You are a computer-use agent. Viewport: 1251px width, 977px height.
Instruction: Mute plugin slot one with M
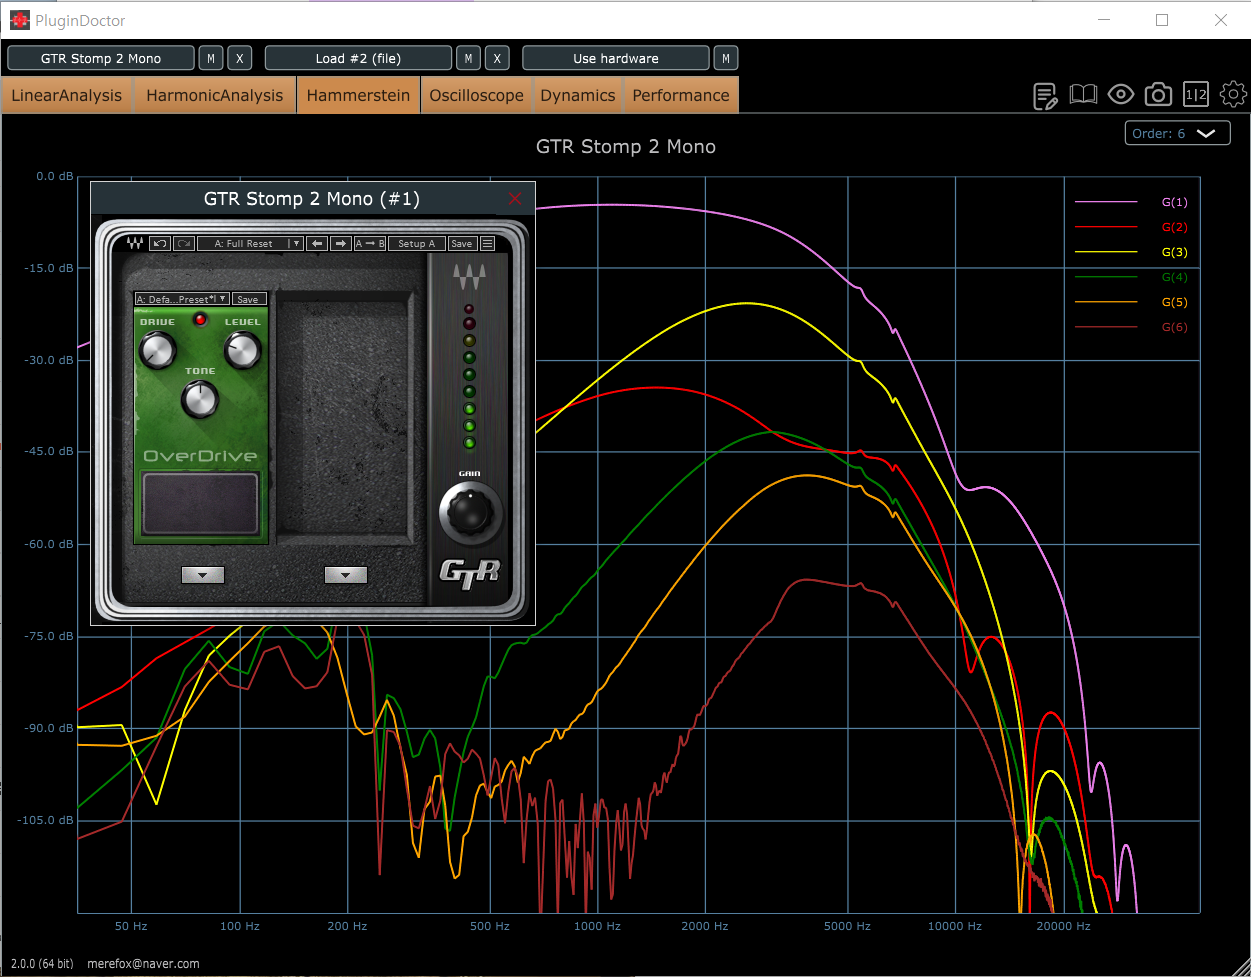(211, 58)
